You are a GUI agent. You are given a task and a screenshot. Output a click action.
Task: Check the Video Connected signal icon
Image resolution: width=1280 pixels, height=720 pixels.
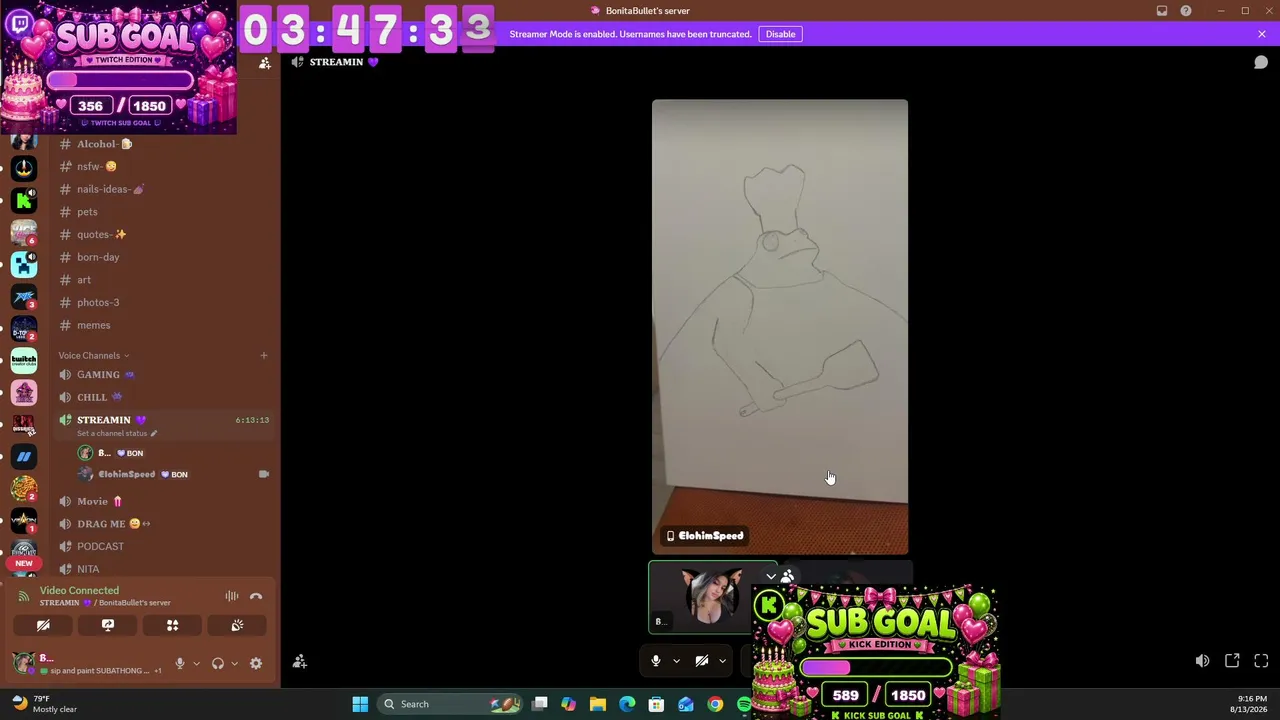[24, 596]
